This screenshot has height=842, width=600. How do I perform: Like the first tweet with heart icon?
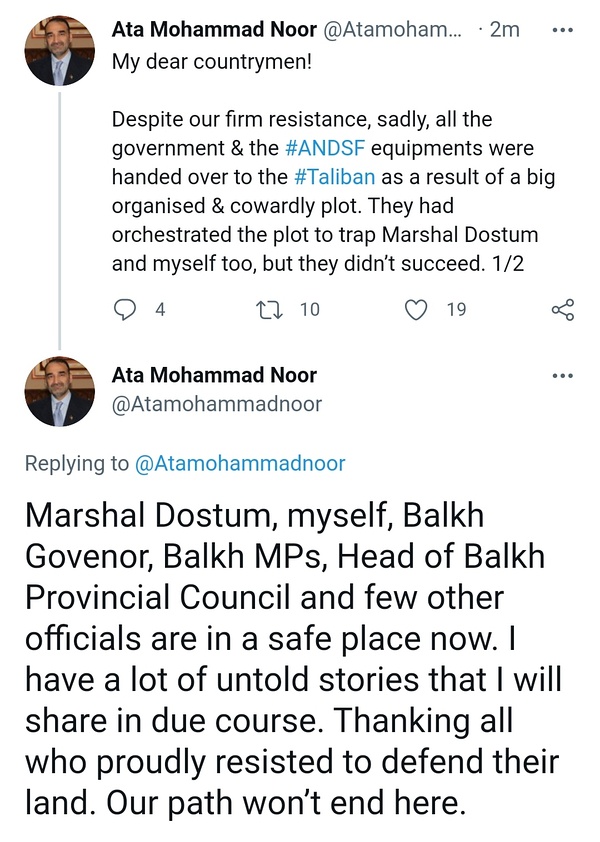[x=415, y=309]
